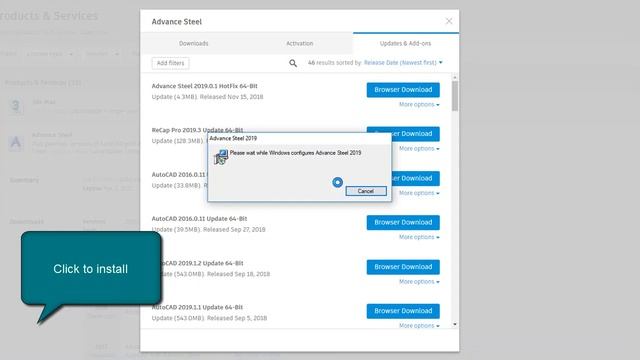The width and height of the screenshot is (640, 360).
Task: Click the Advance Steel 'A' icon in background page
Action: tap(16, 143)
